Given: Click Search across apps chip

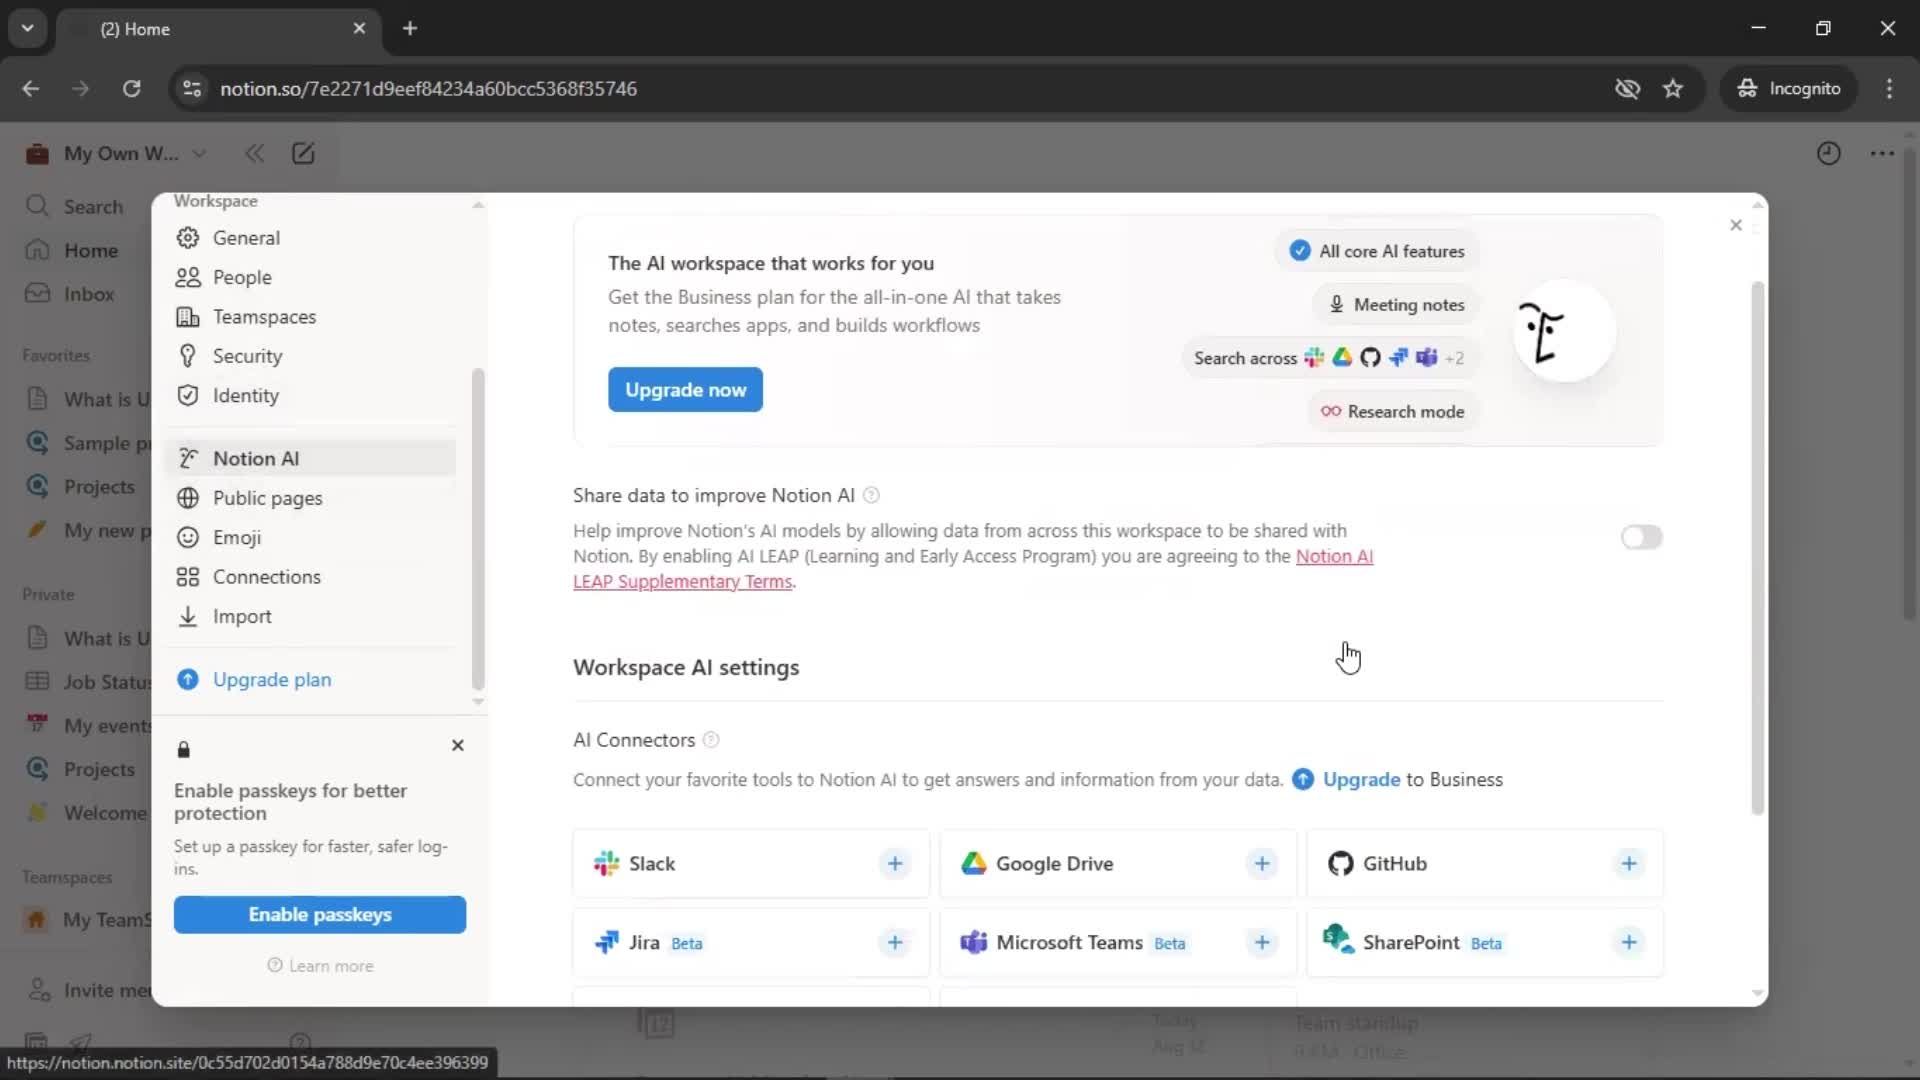Looking at the screenshot, I should tap(1330, 358).
